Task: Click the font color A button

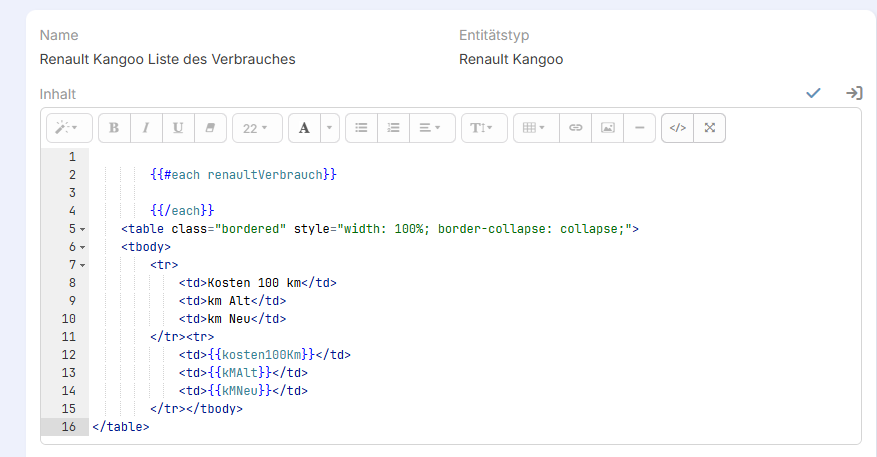Action: pyautogui.click(x=304, y=128)
